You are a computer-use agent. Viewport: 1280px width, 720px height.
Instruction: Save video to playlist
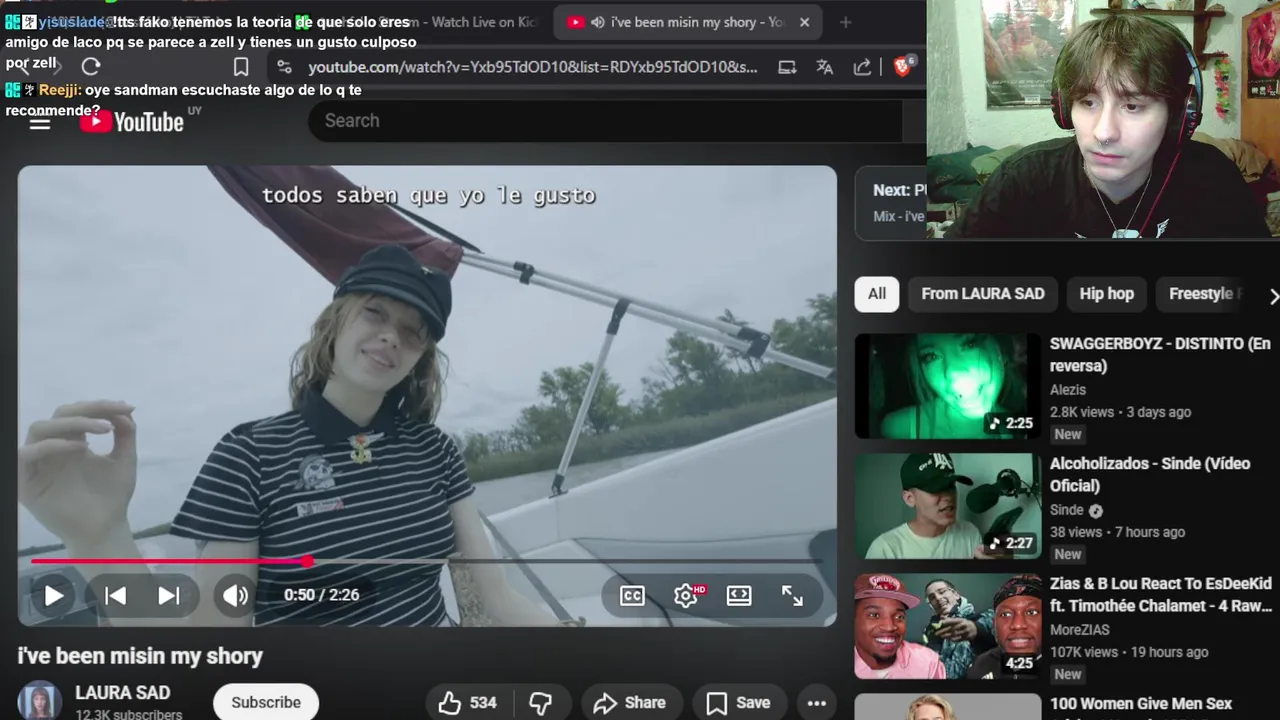tap(739, 703)
